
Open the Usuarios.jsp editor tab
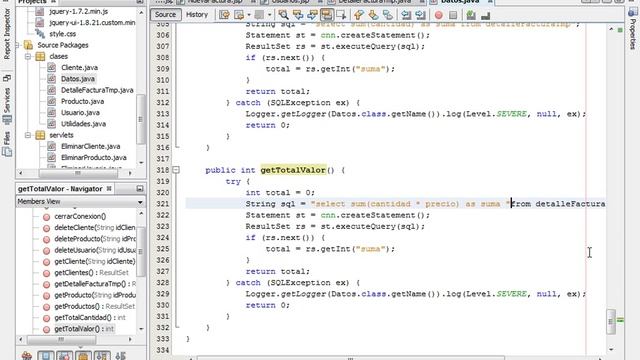coord(291,2)
